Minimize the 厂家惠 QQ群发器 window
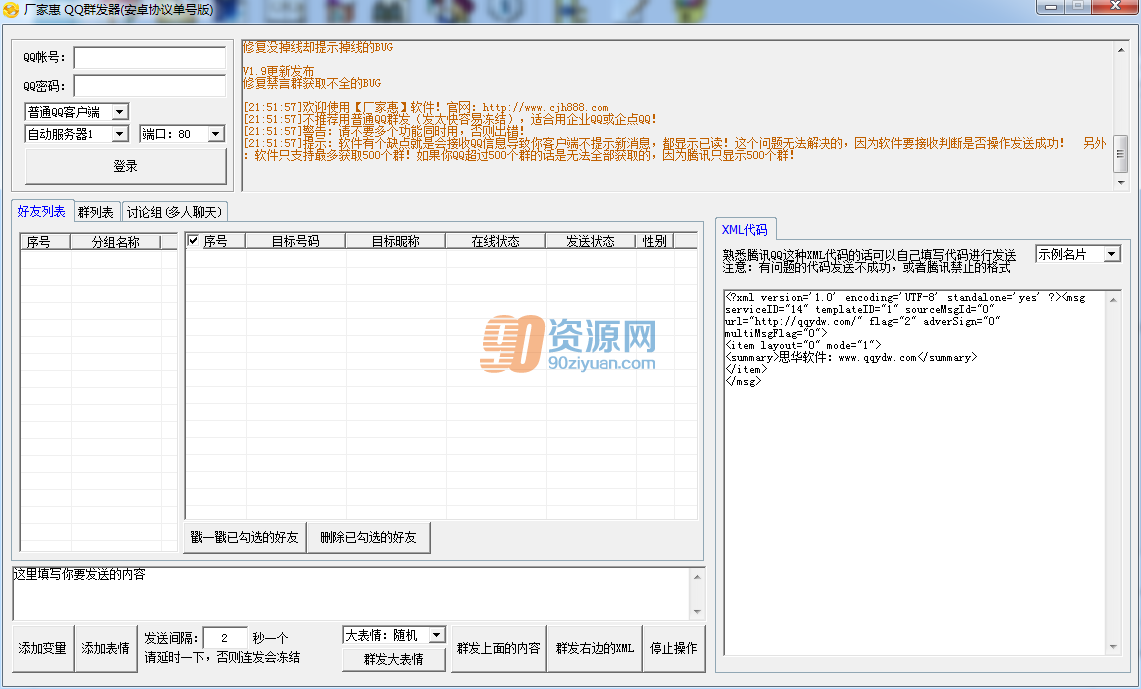 (x=1051, y=7)
